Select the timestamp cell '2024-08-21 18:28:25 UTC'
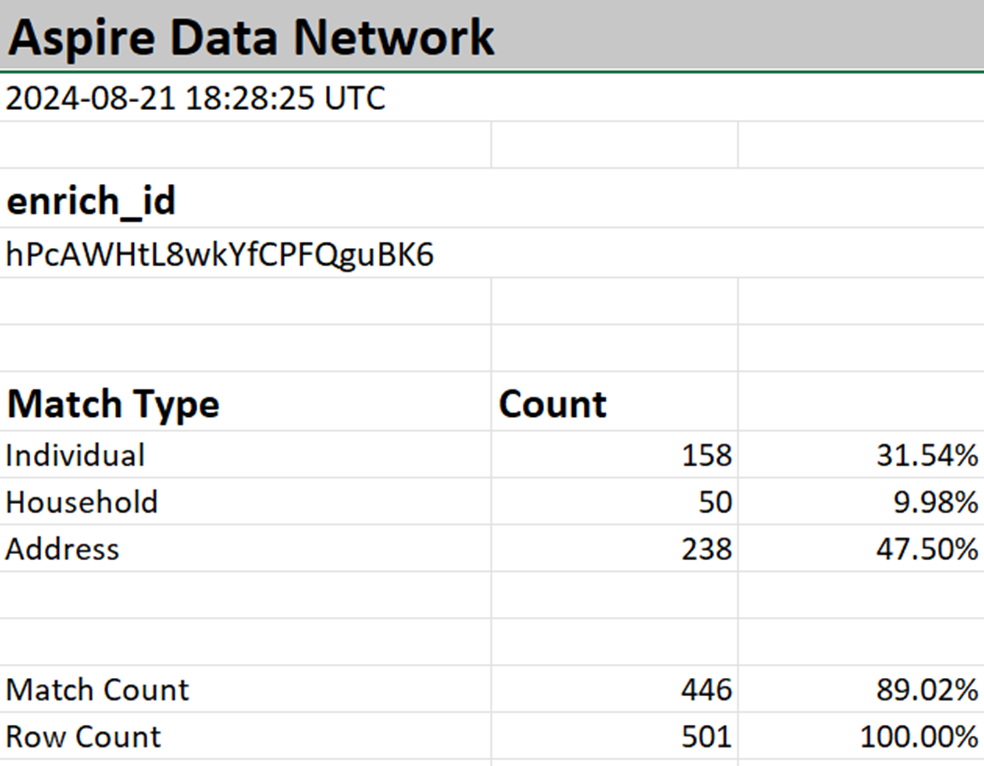 click(x=492, y=98)
